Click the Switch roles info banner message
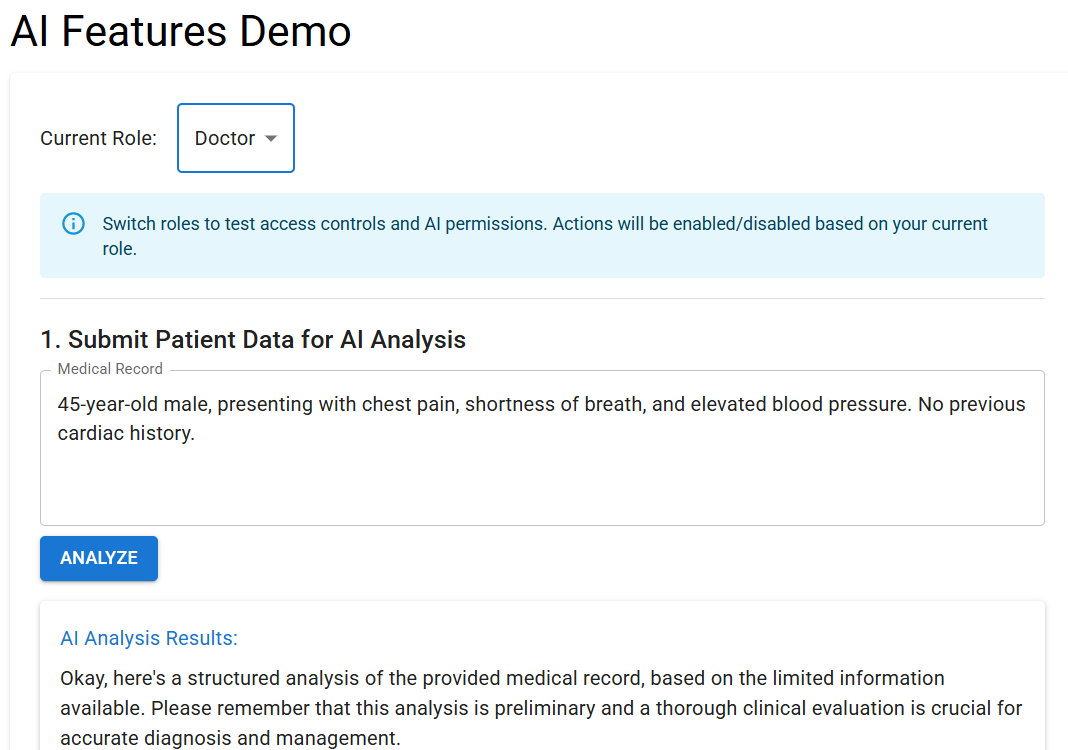This screenshot has width=1068, height=750. point(544,236)
